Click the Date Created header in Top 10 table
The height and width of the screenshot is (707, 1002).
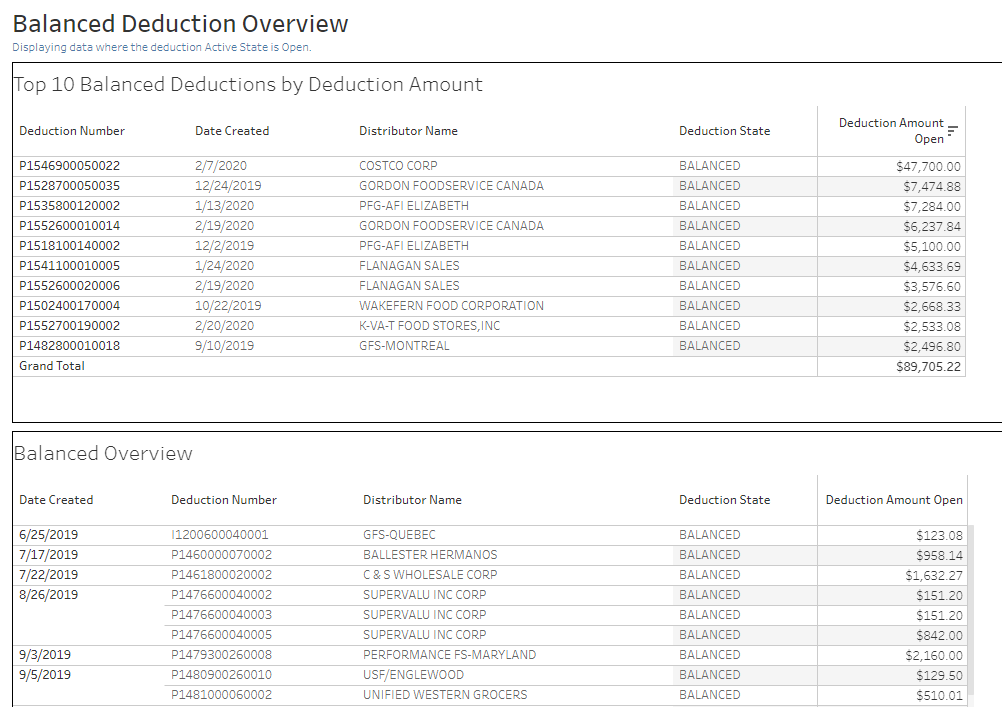[x=232, y=131]
